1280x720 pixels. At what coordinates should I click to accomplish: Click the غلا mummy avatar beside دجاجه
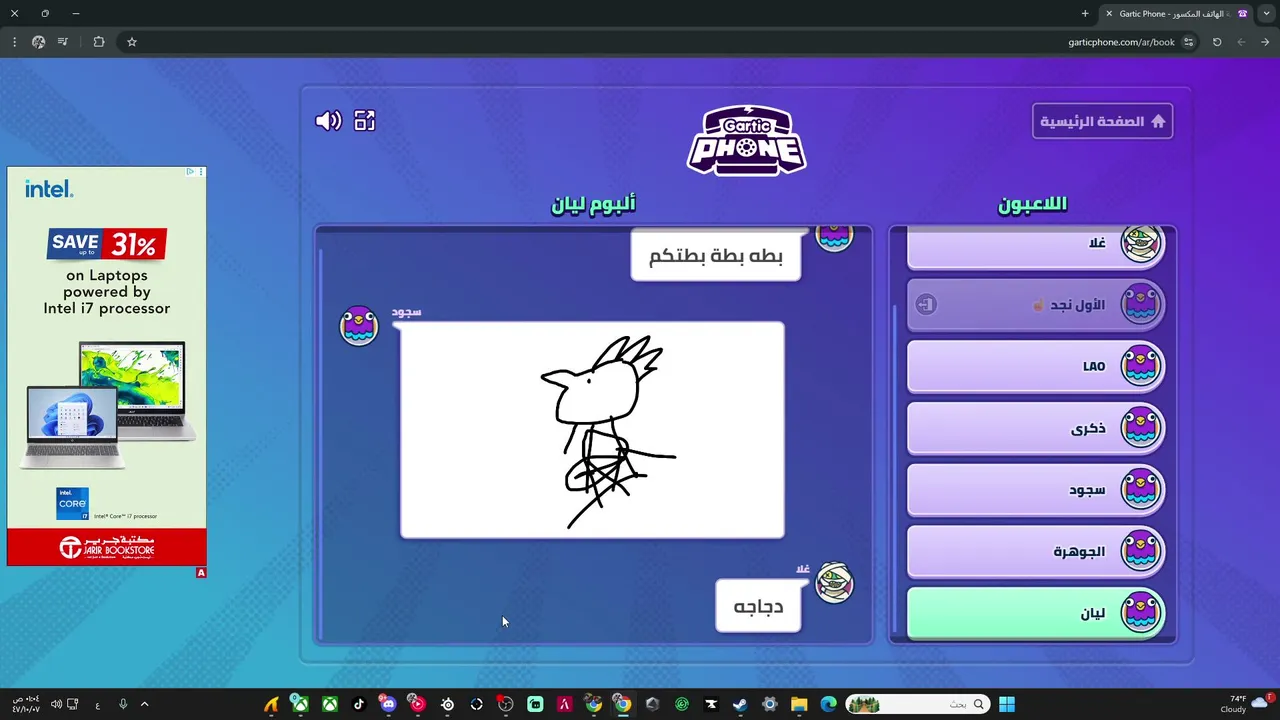pyautogui.click(x=834, y=583)
